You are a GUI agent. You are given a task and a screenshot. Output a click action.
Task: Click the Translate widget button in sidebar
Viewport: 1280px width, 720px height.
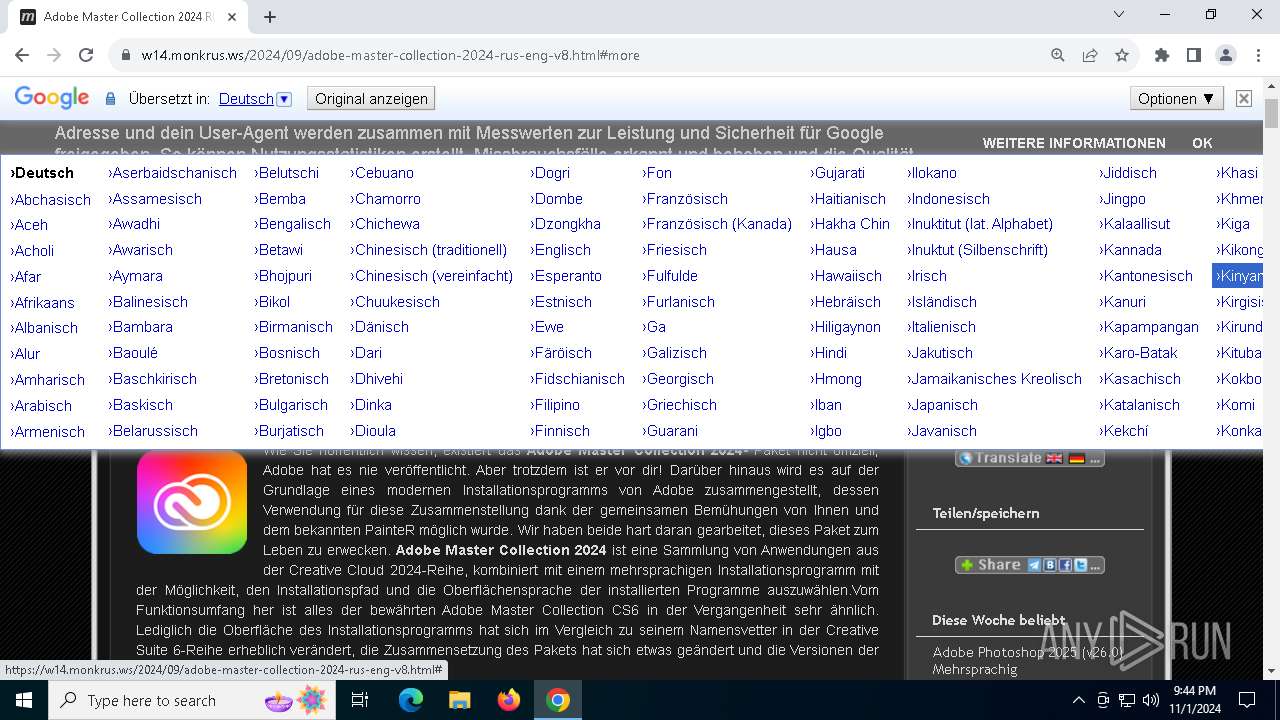tap(1030, 458)
